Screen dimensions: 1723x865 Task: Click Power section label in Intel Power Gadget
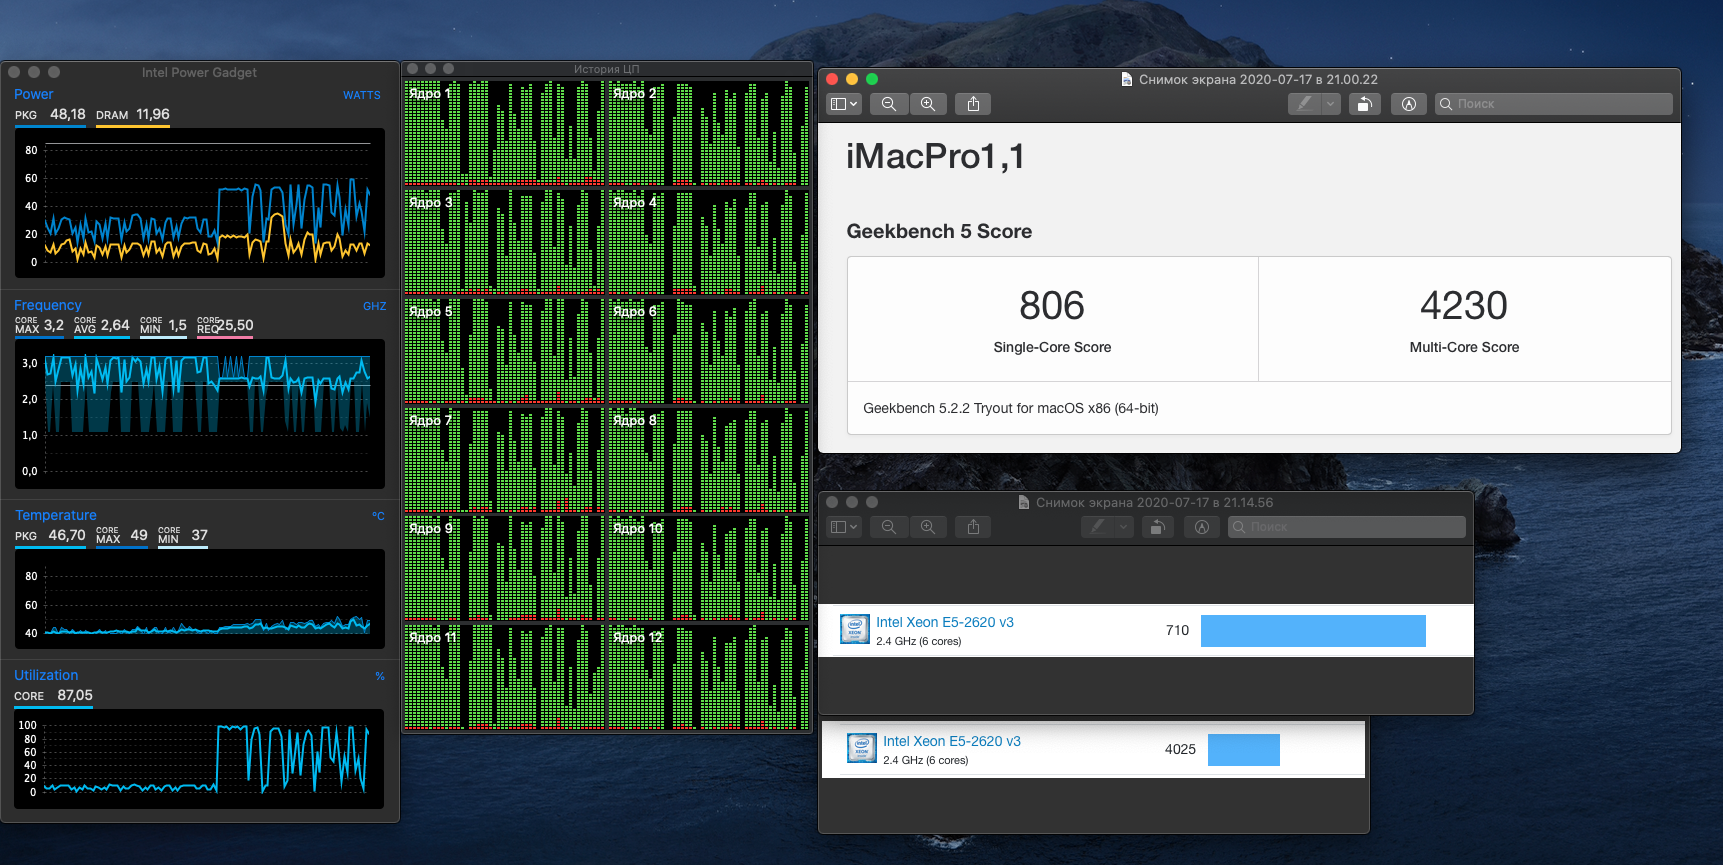(x=34, y=94)
